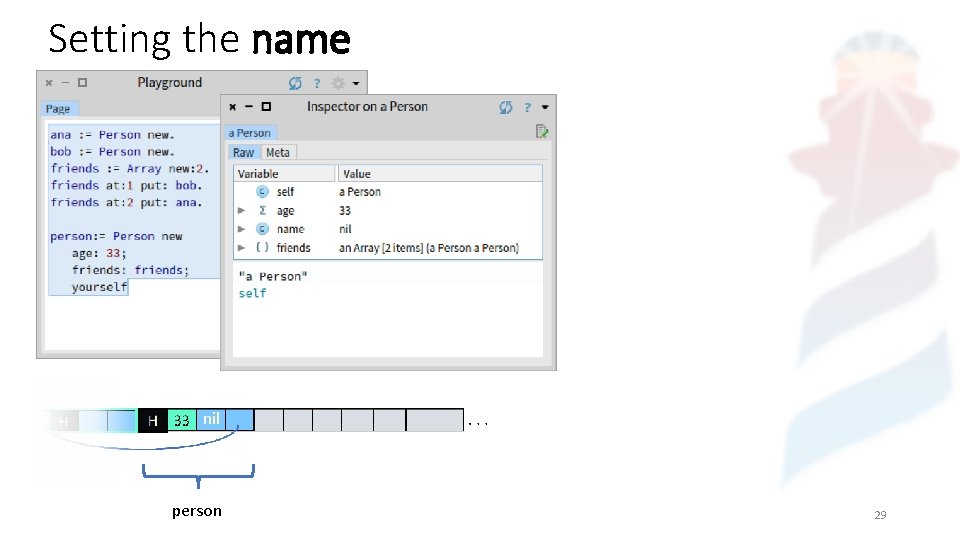The height and width of the screenshot is (540, 960).
Task: Select the value 33 for age
Action: point(345,211)
